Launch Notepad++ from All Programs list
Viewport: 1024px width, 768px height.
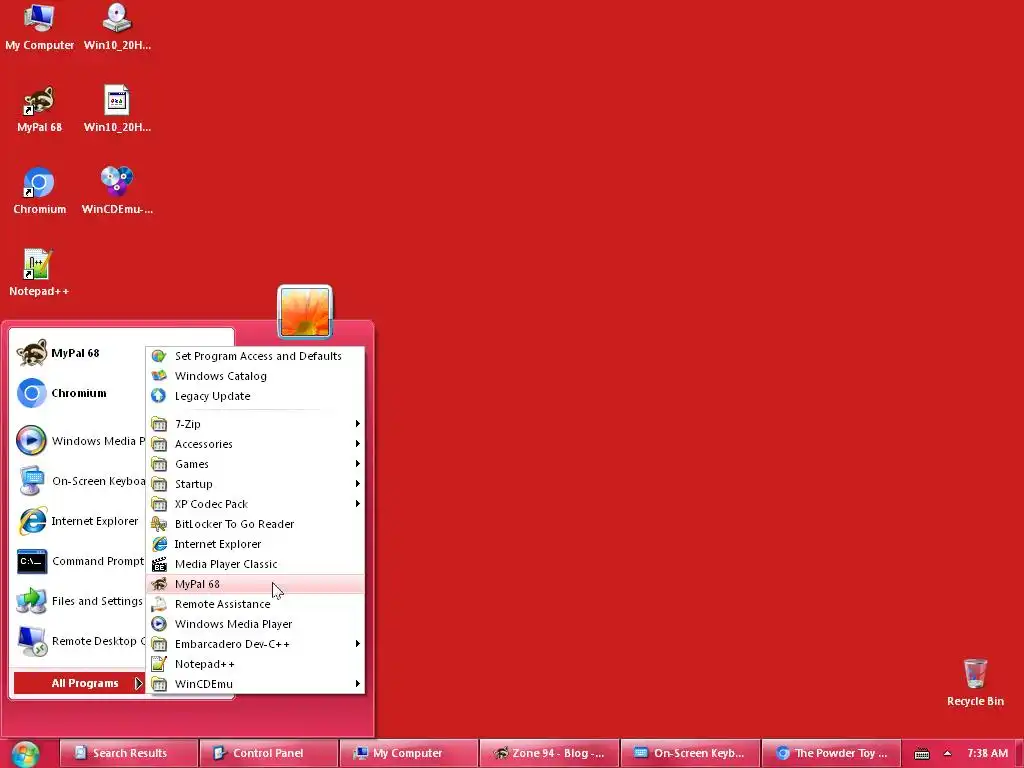[x=256, y=664]
